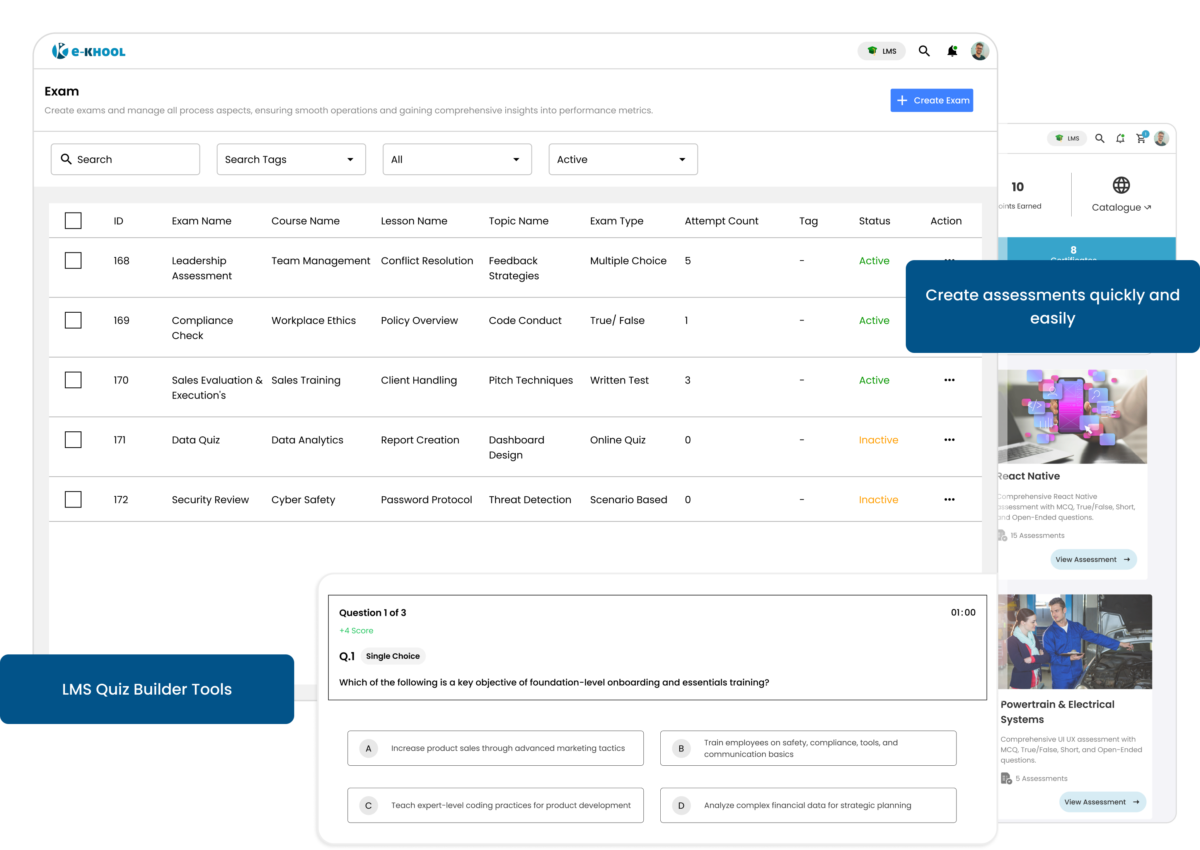The height and width of the screenshot is (850, 1200).
Task: Open the All filter dropdown
Action: tap(457, 160)
